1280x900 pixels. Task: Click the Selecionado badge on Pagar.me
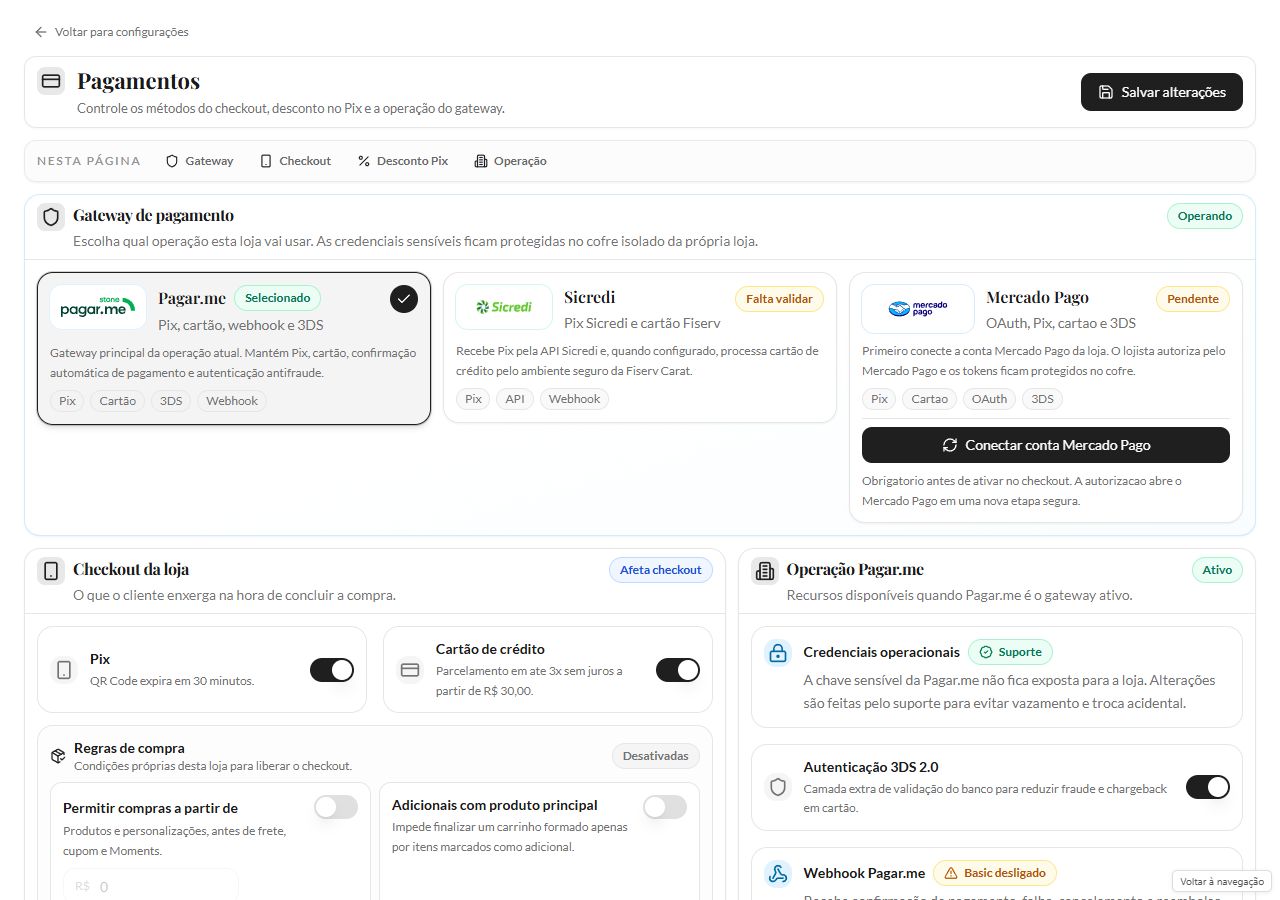(x=278, y=298)
